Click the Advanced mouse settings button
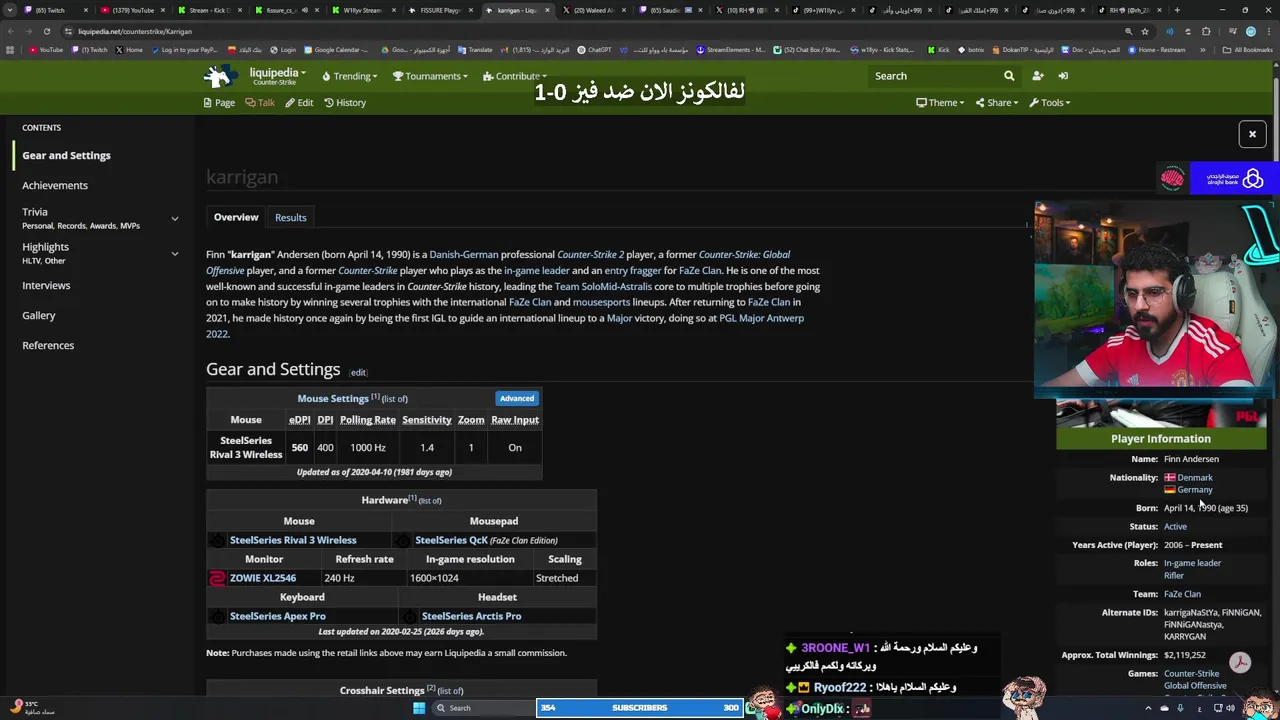Screen dimensions: 1280x720 [x=517, y=398]
